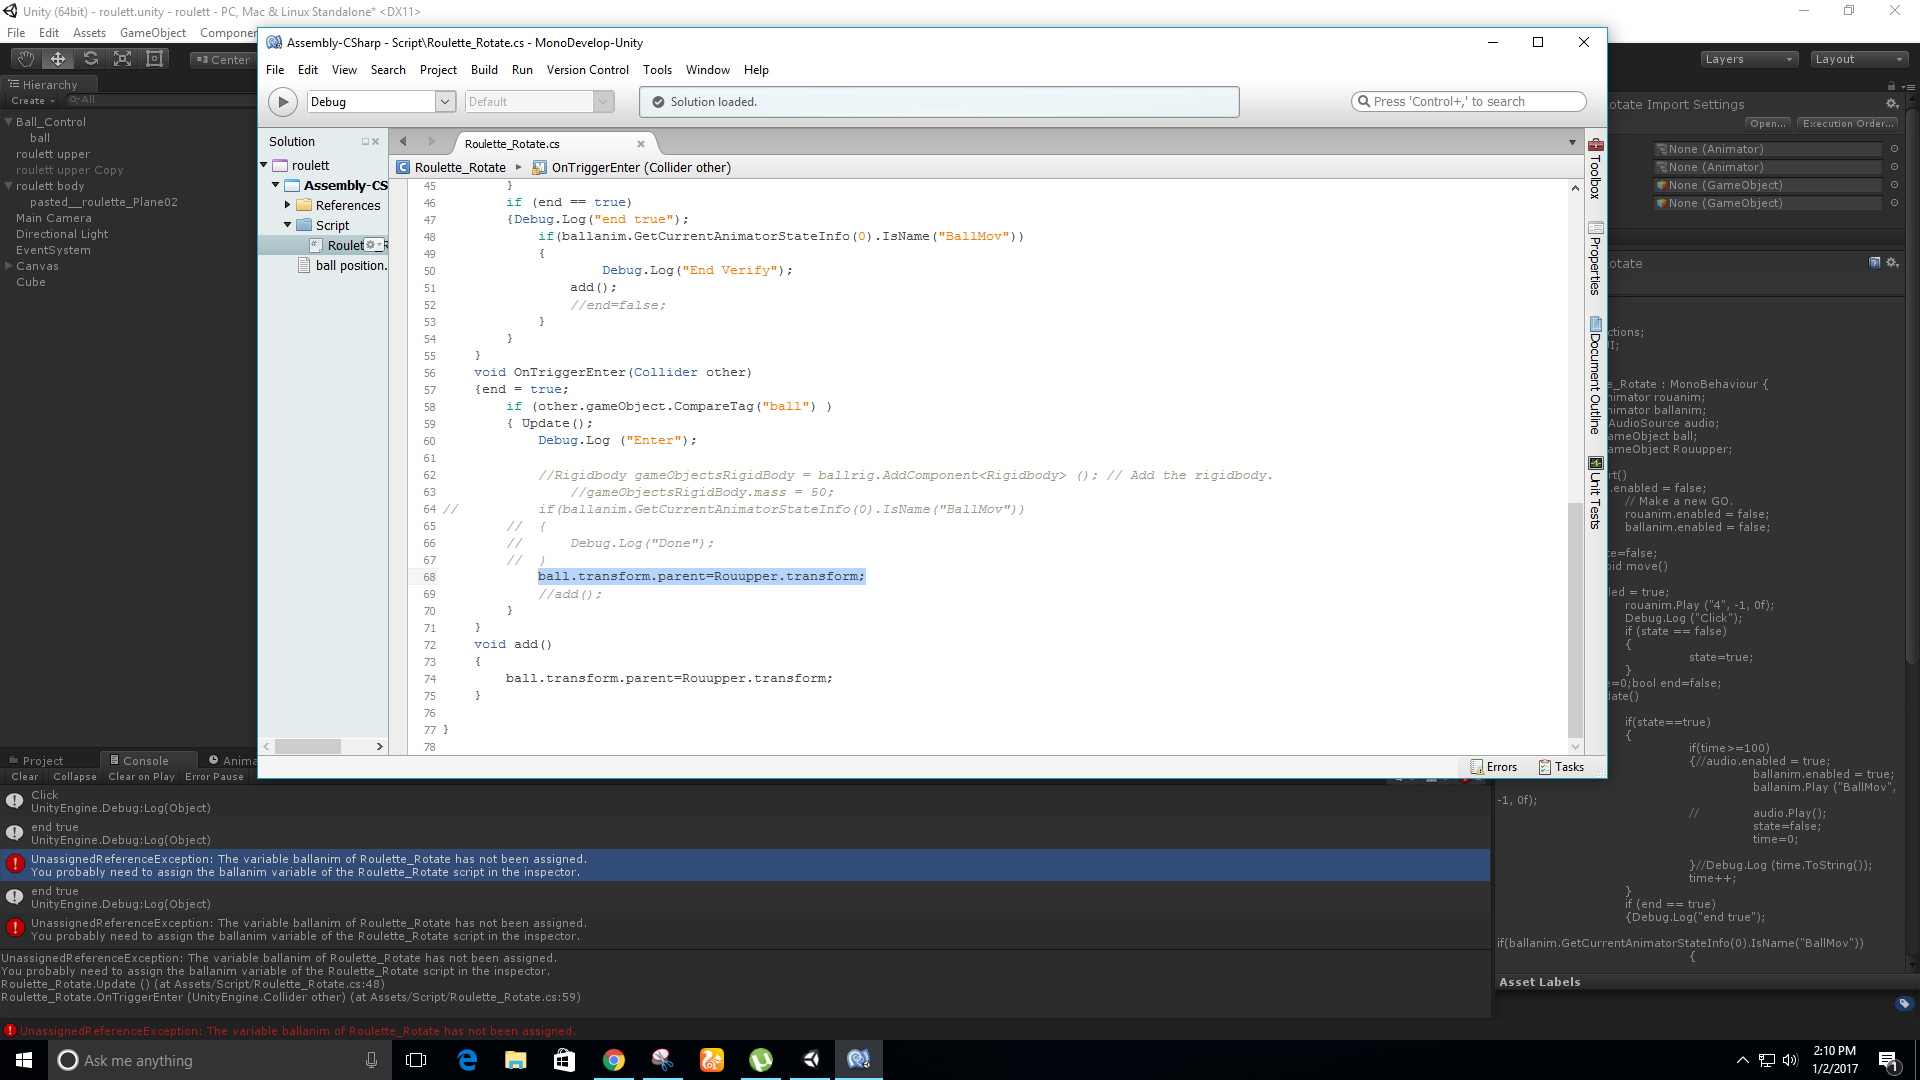Open the Layers dropdown in Unity
This screenshot has width=1920, height=1080.
point(1749,59)
